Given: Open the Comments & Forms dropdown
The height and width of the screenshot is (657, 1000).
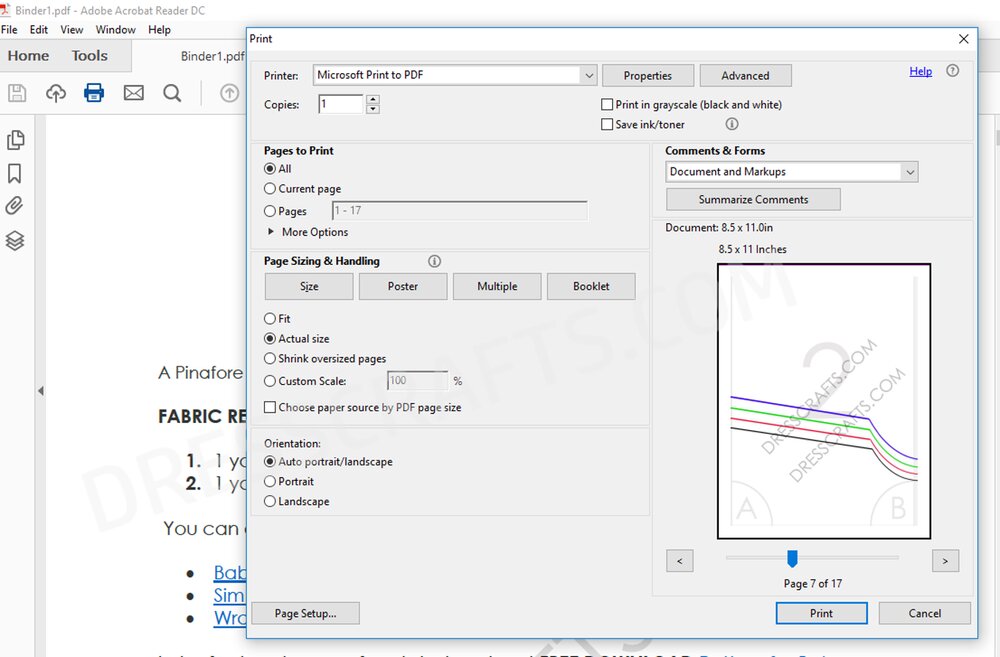Looking at the screenshot, I should [x=909, y=172].
